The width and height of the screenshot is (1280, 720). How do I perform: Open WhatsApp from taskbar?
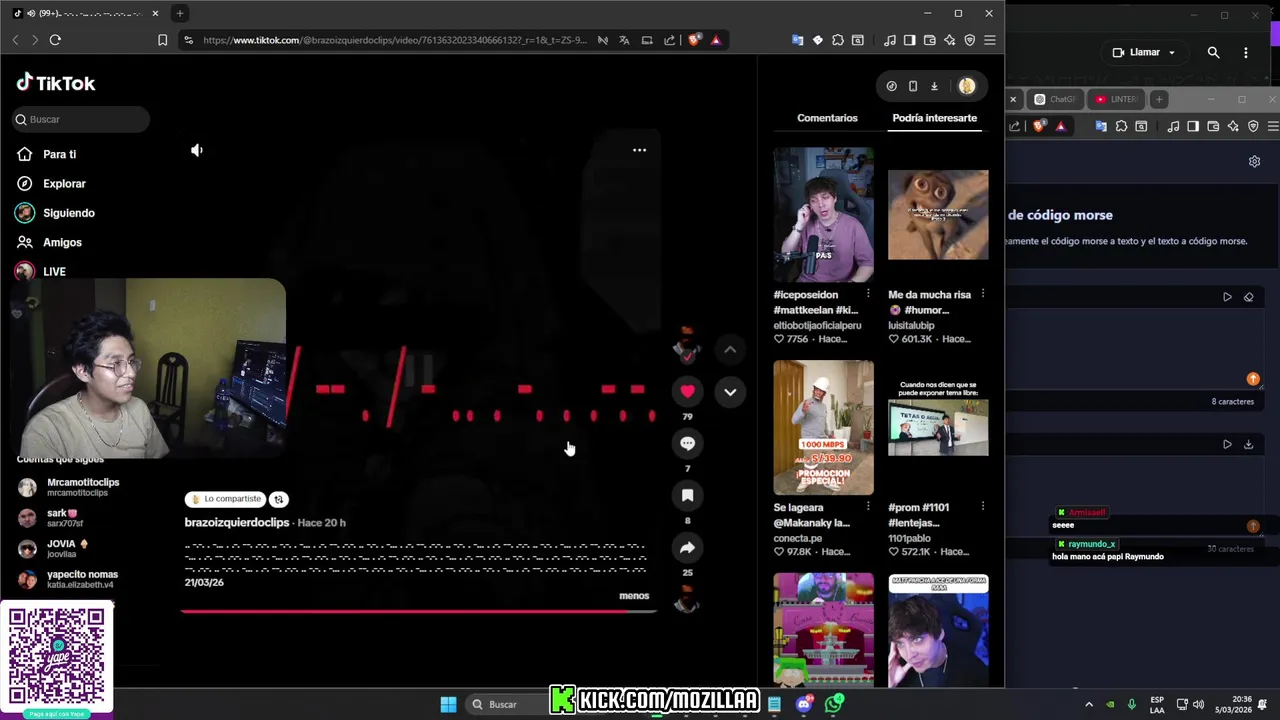(834, 704)
